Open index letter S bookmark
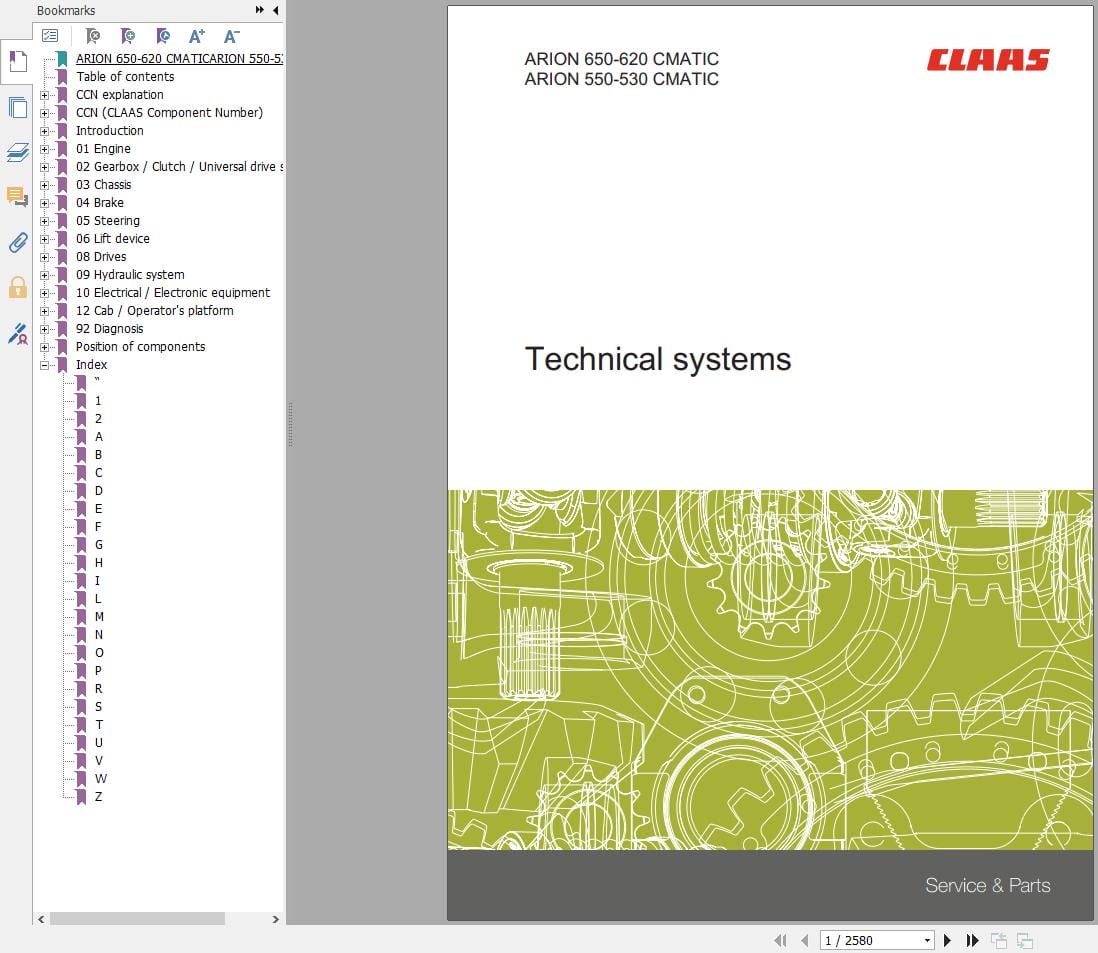 pyautogui.click(x=99, y=707)
